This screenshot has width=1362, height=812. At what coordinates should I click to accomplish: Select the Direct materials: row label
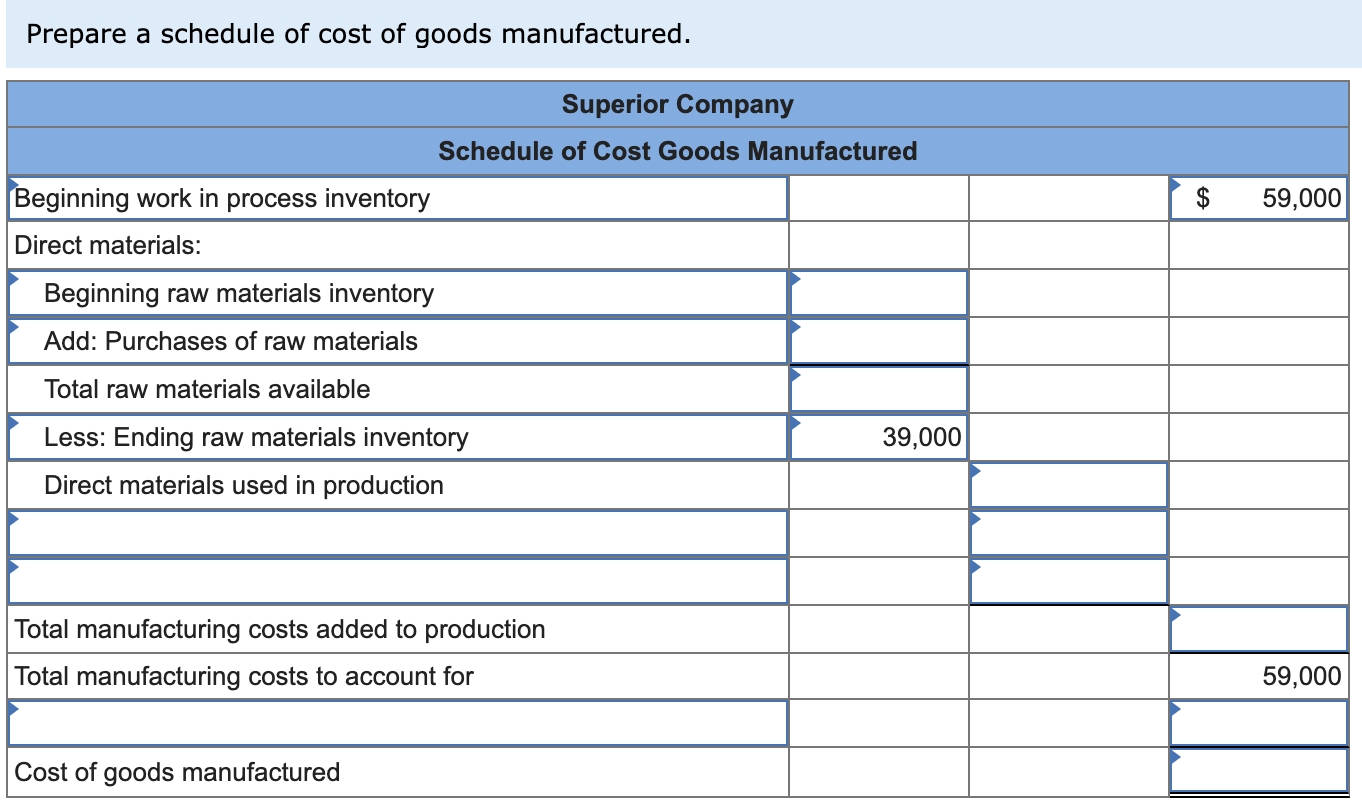point(108,246)
